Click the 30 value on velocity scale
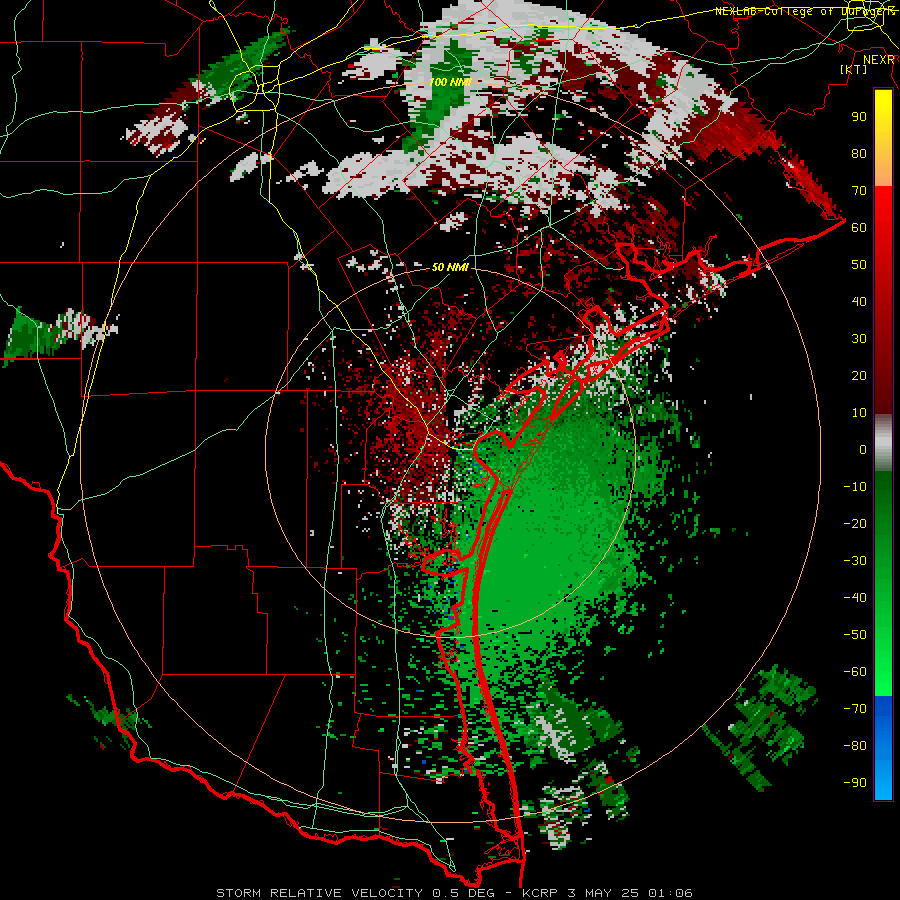The width and height of the screenshot is (900, 900). 859,339
